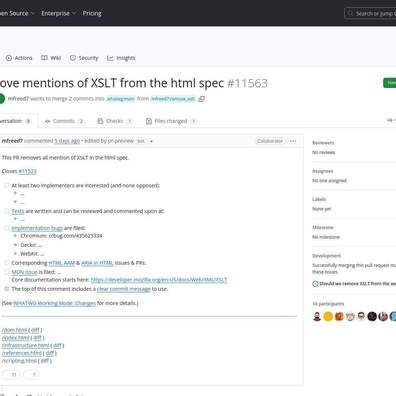The width and height of the screenshot is (396, 396).
Task: Open the three-dot menu on mfreed7's comment
Action: pyautogui.click(x=293, y=141)
